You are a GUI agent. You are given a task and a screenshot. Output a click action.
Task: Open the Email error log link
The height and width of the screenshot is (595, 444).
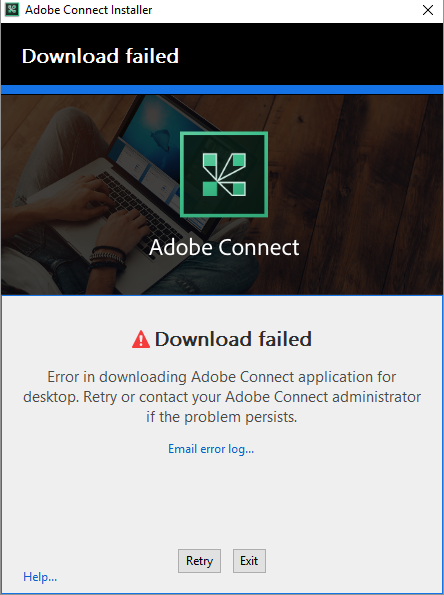click(x=211, y=449)
